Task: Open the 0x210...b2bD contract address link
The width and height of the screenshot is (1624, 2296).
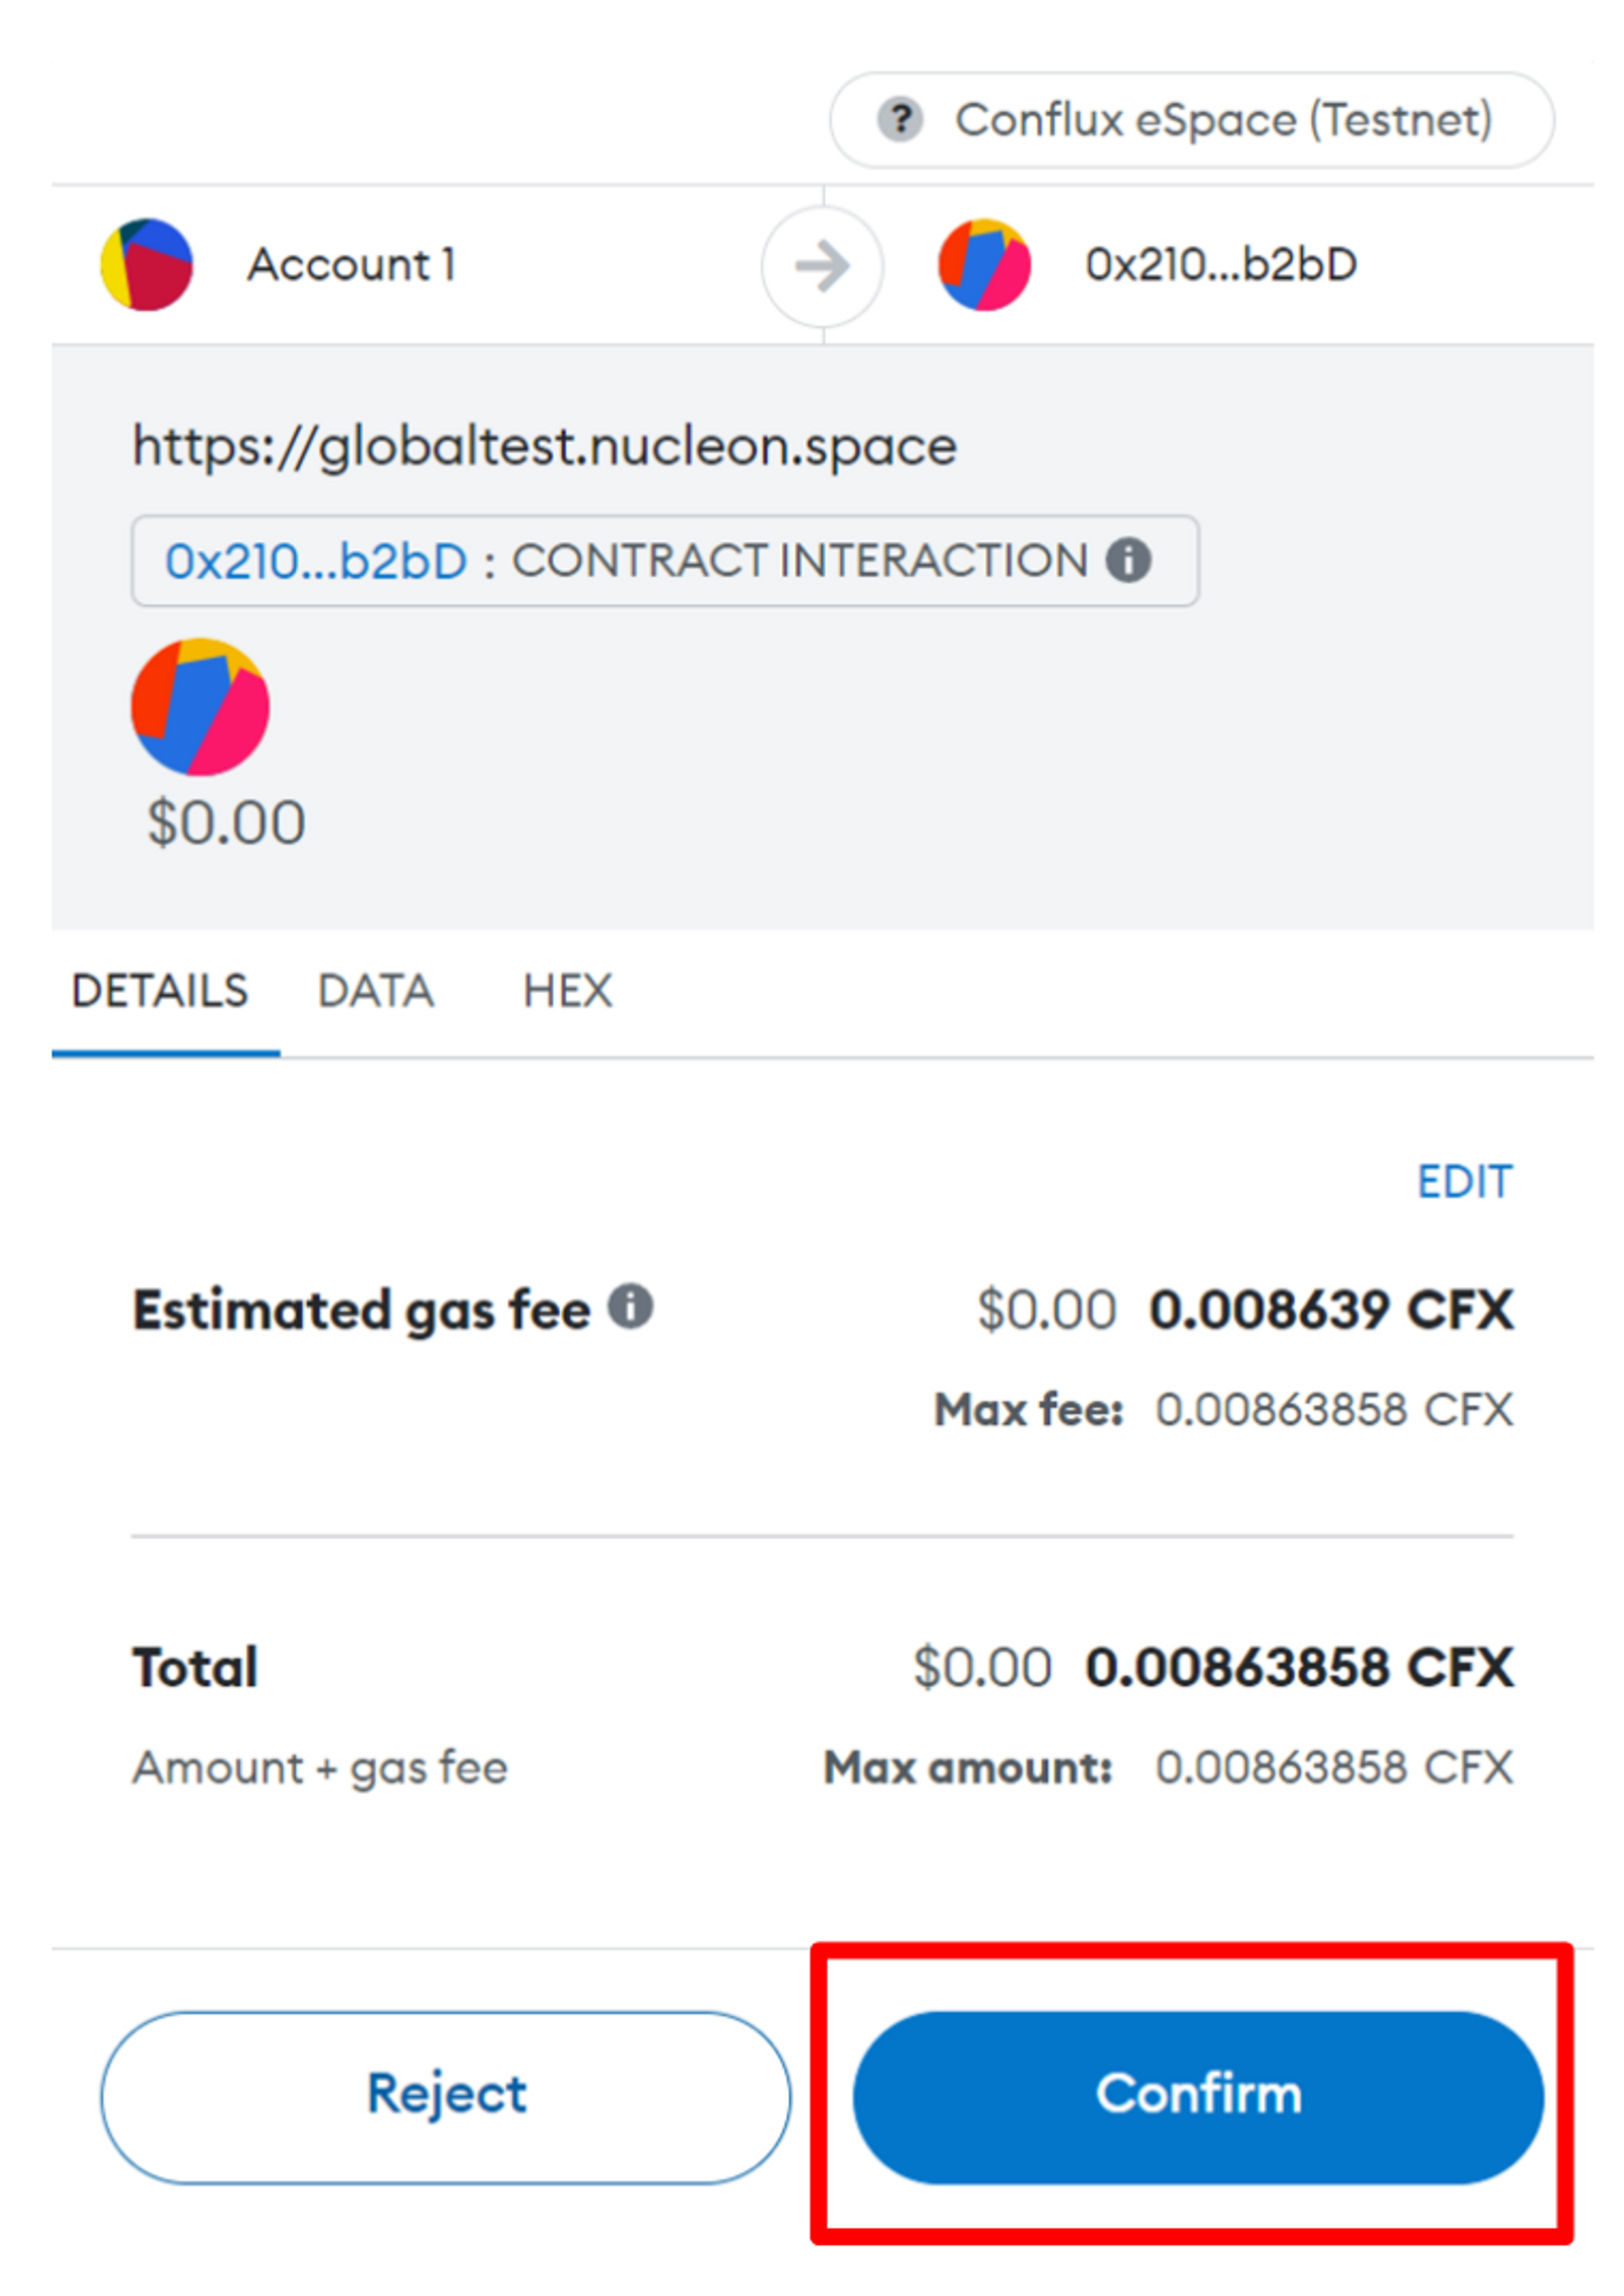Action: click(x=316, y=561)
